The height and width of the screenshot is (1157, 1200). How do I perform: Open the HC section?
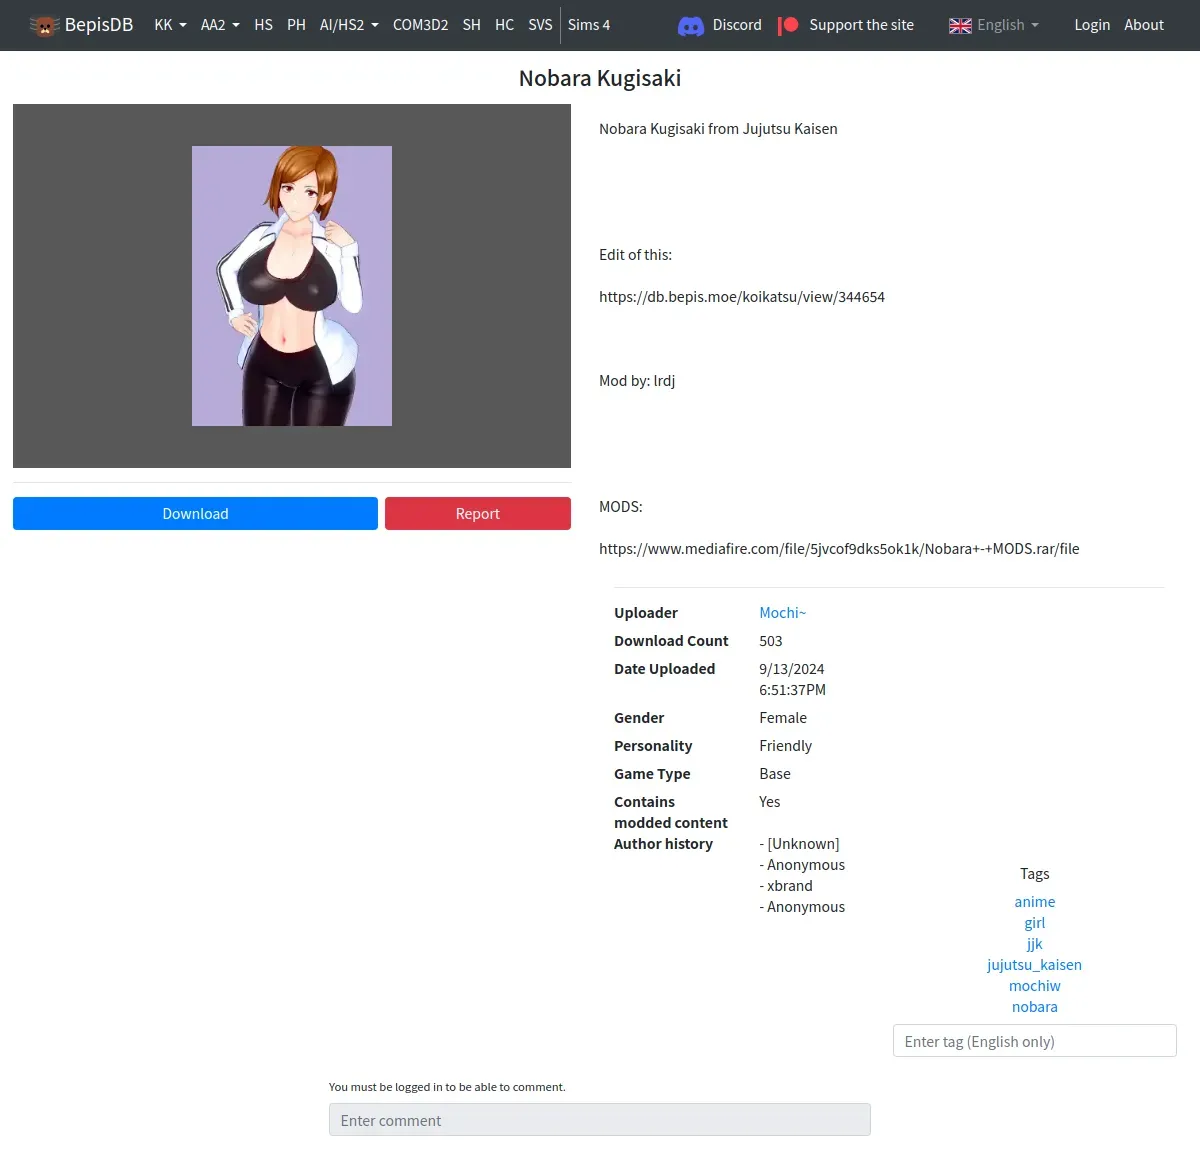coord(505,25)
